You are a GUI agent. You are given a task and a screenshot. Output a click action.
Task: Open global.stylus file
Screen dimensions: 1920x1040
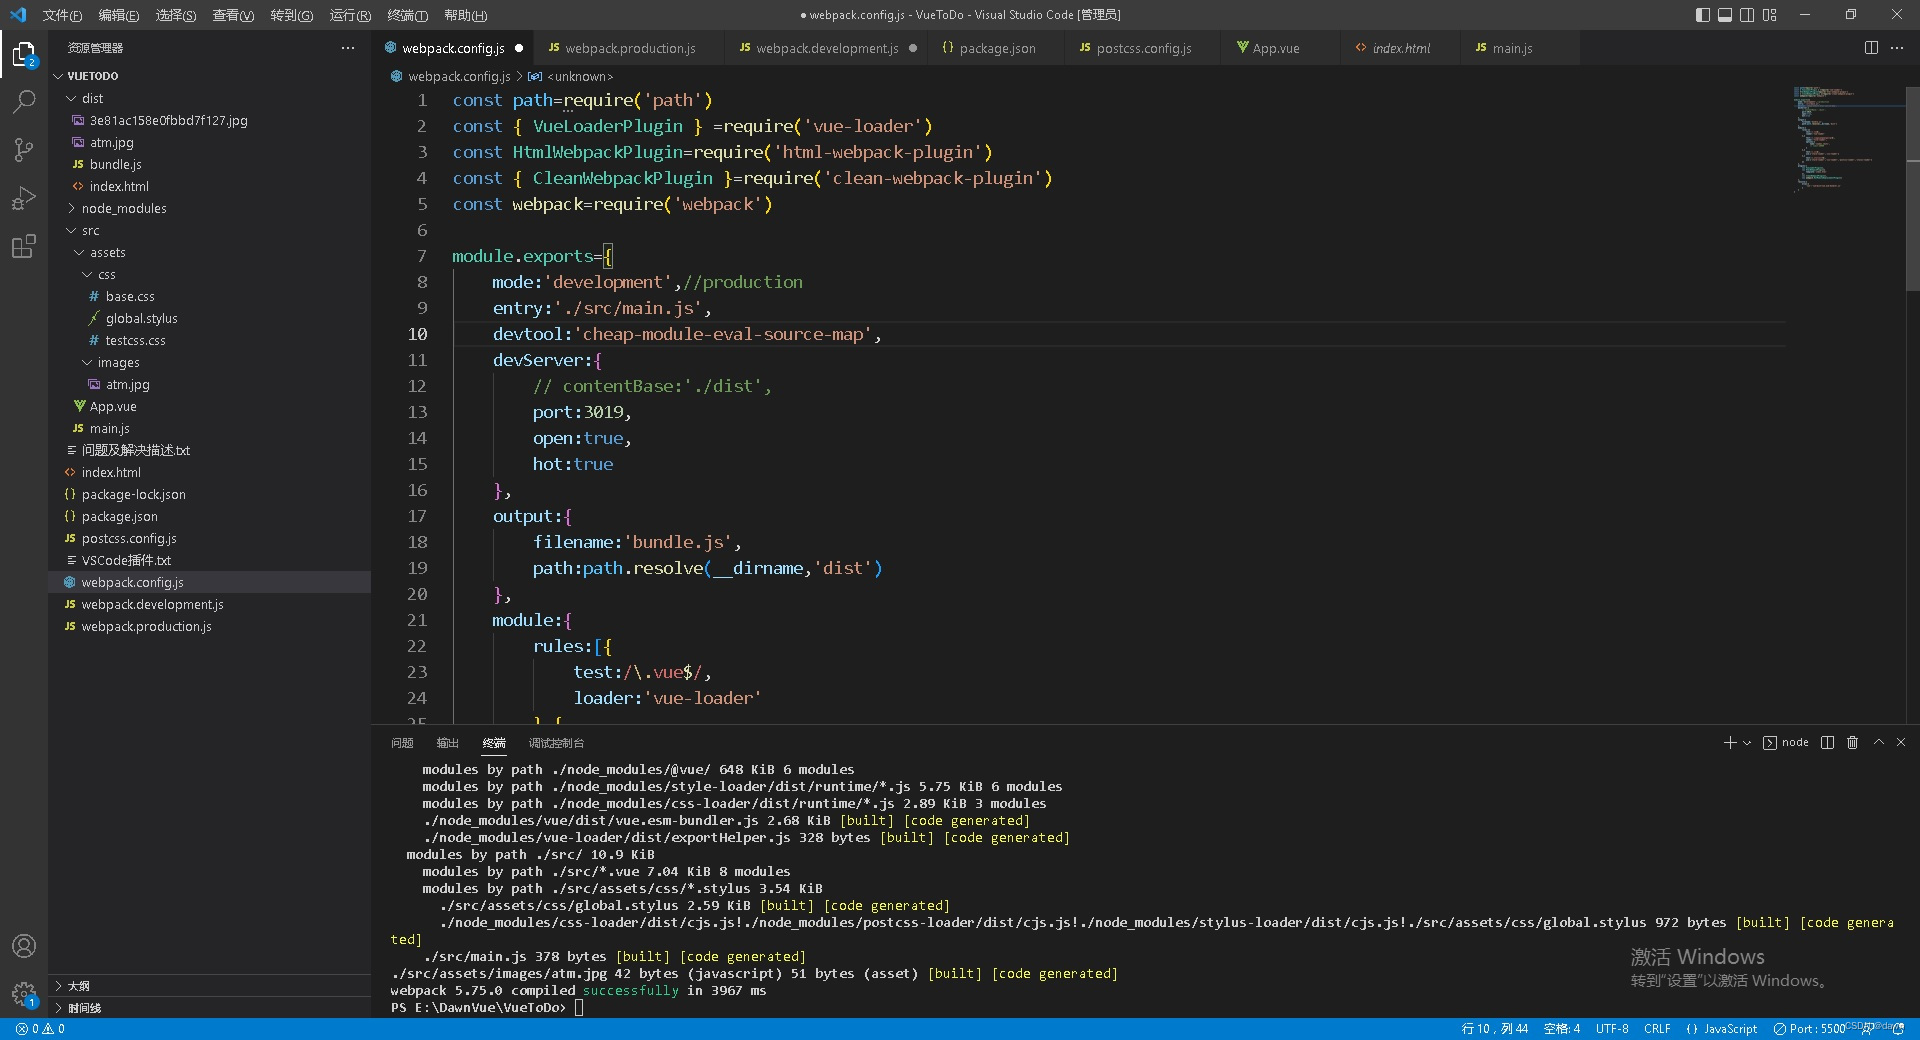coord(210,318)
